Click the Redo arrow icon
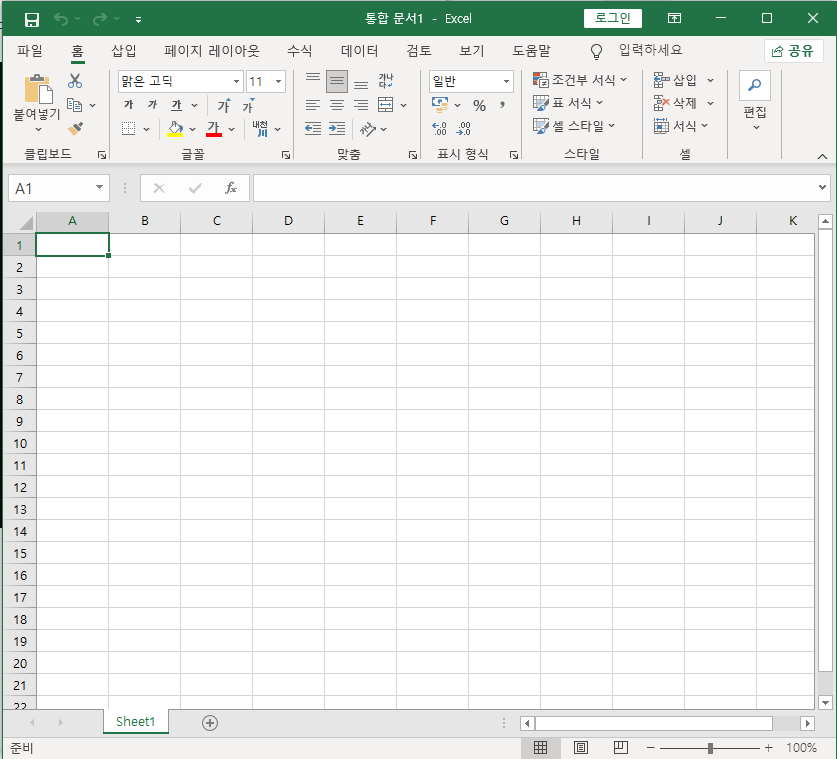The image size is (837, 759). (99, 20)
